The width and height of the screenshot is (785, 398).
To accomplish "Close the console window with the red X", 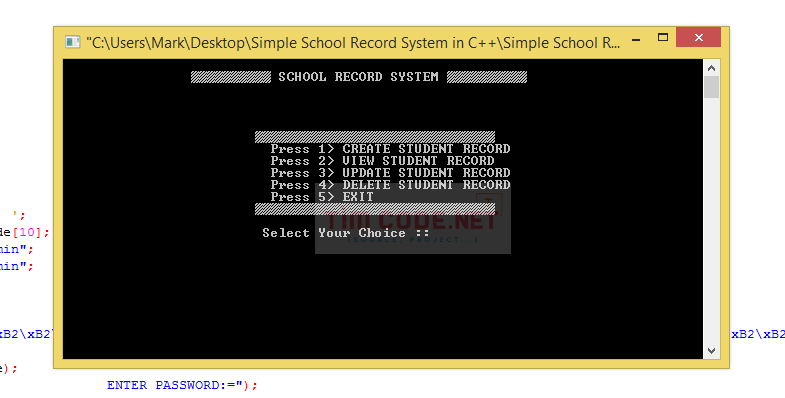I will tap(698, 38).
